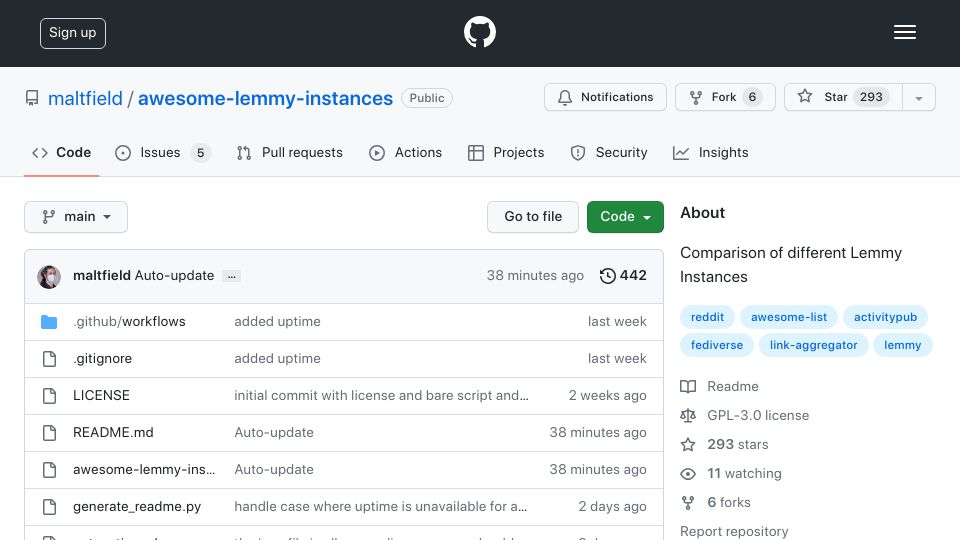The height and width of the screenshot is (540, 960).
Task: Open the 'added uptime' commit for .github/workflows
Action: click(277, 321)
